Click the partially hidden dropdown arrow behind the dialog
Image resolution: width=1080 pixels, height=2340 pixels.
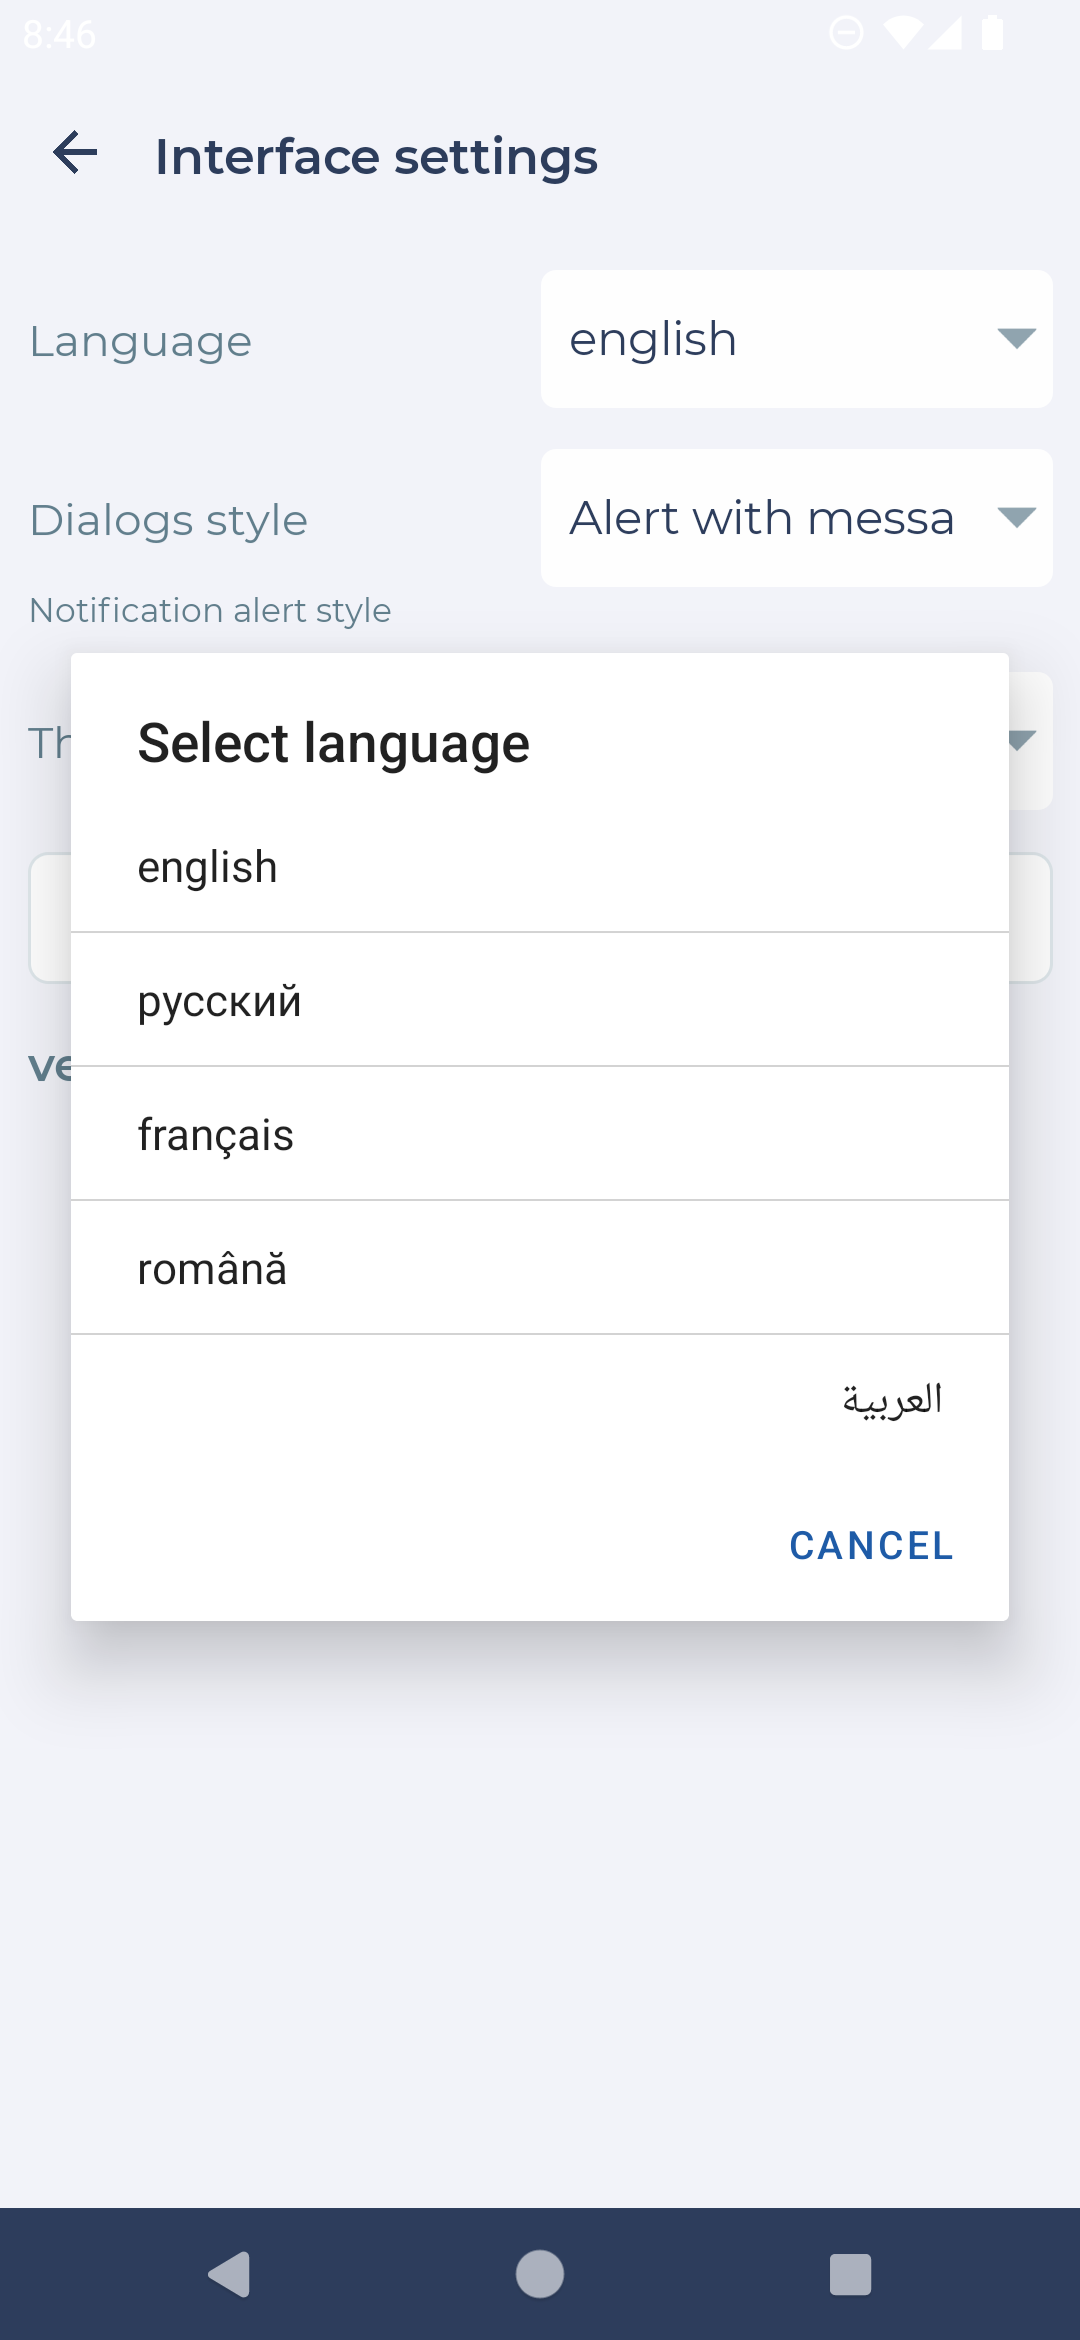coord(1024,741)
